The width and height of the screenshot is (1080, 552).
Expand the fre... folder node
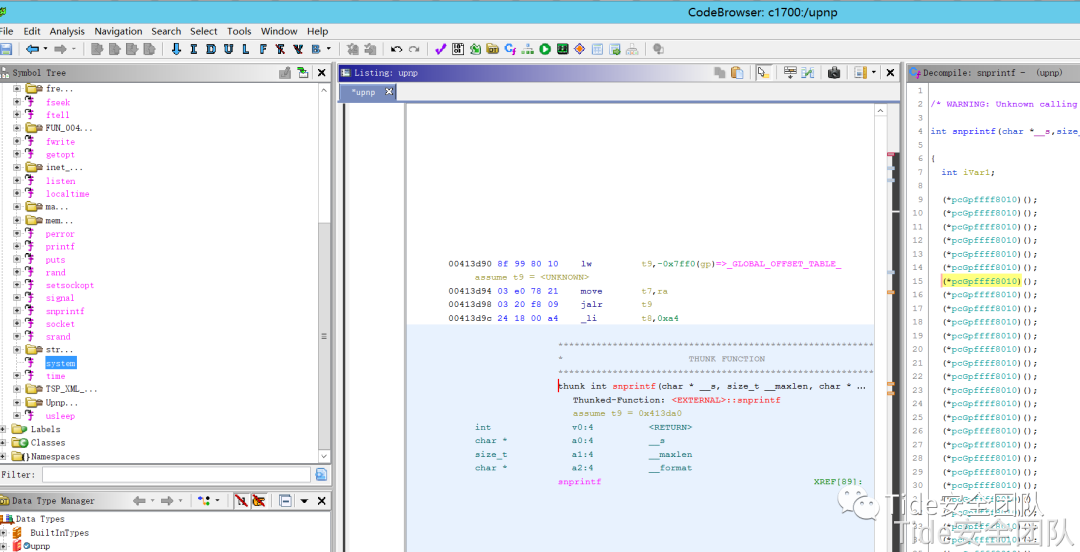pos(17,89)
